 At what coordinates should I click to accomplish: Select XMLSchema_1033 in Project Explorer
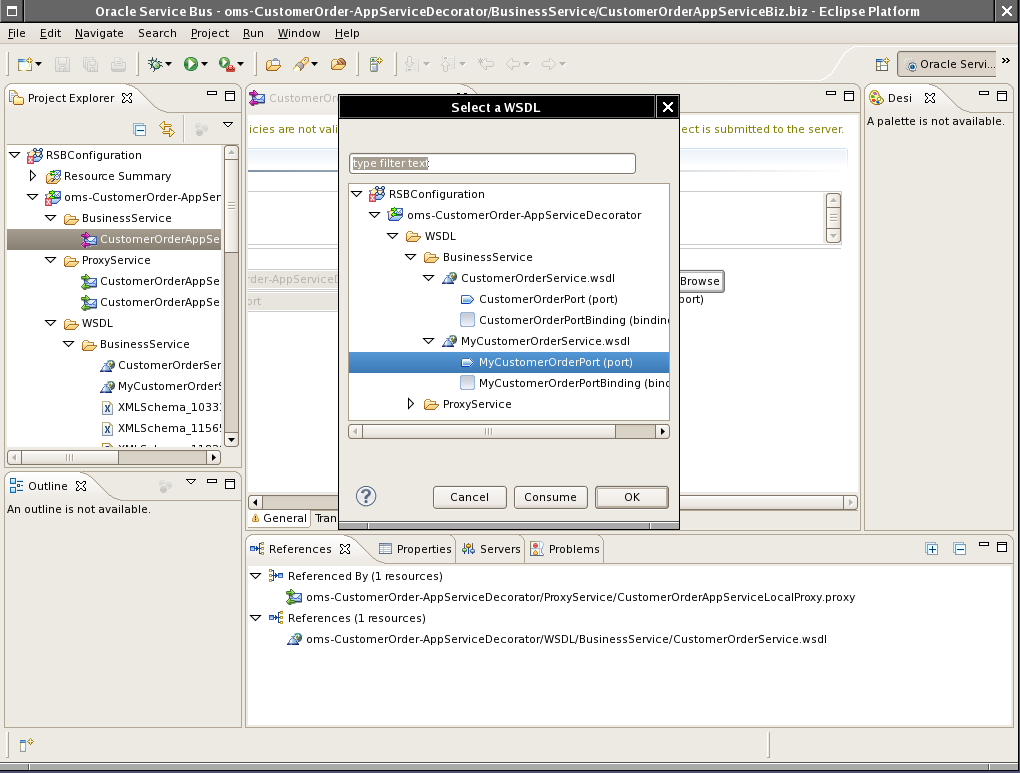point(161,407)
